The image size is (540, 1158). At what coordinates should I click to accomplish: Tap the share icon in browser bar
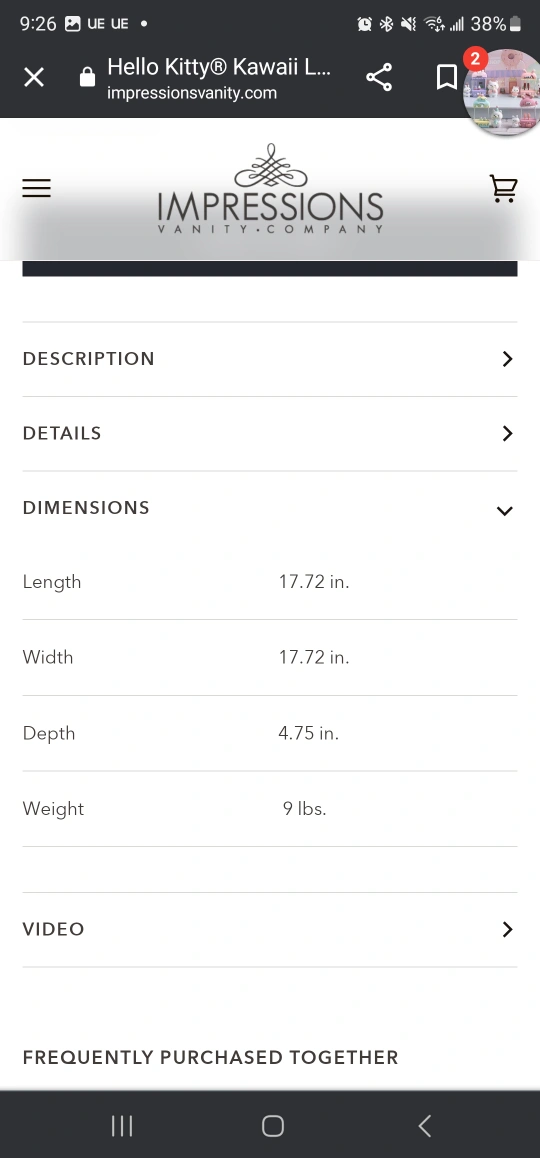click(x=379, y=78)
